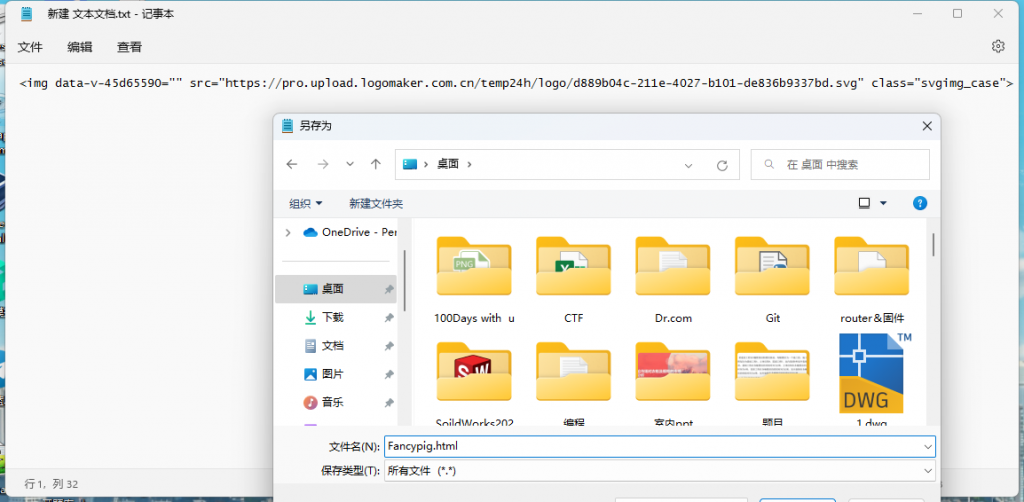1024x502 pixels.
Task: Select the 1.dwg file icon
Action: point(872,373)
